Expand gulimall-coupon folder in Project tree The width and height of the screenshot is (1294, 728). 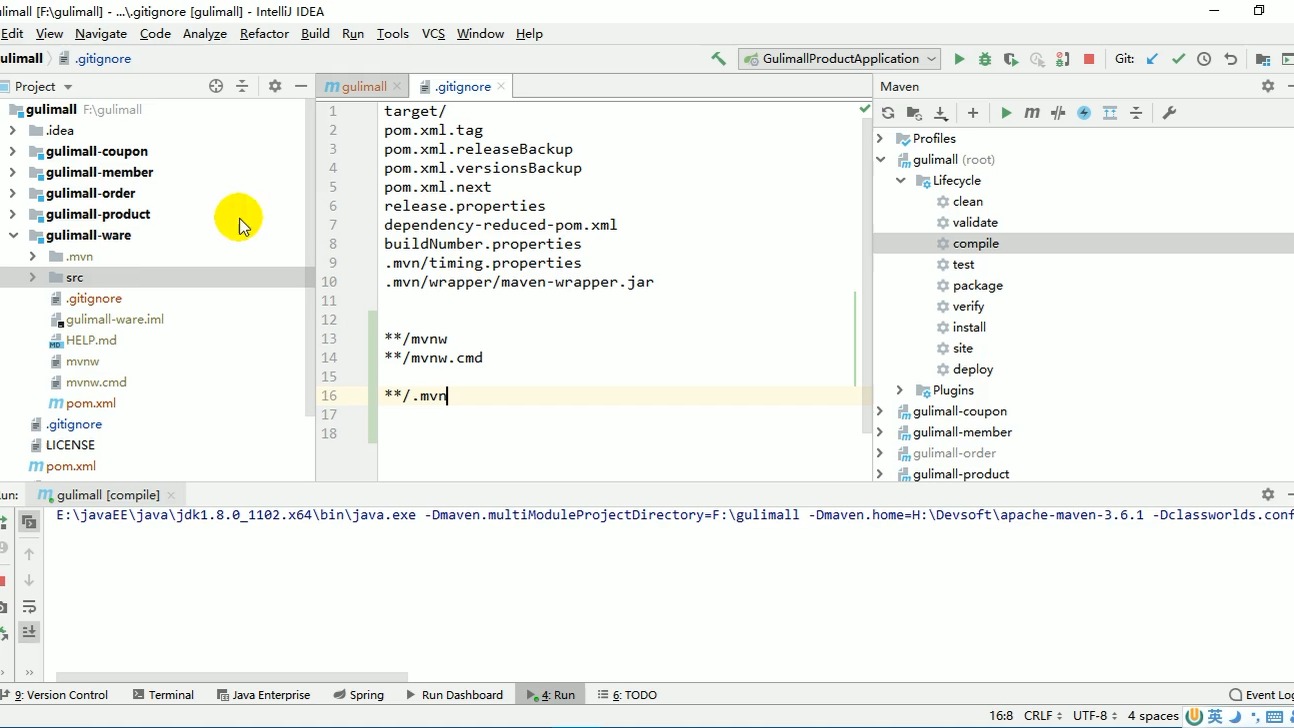[12, 151]
